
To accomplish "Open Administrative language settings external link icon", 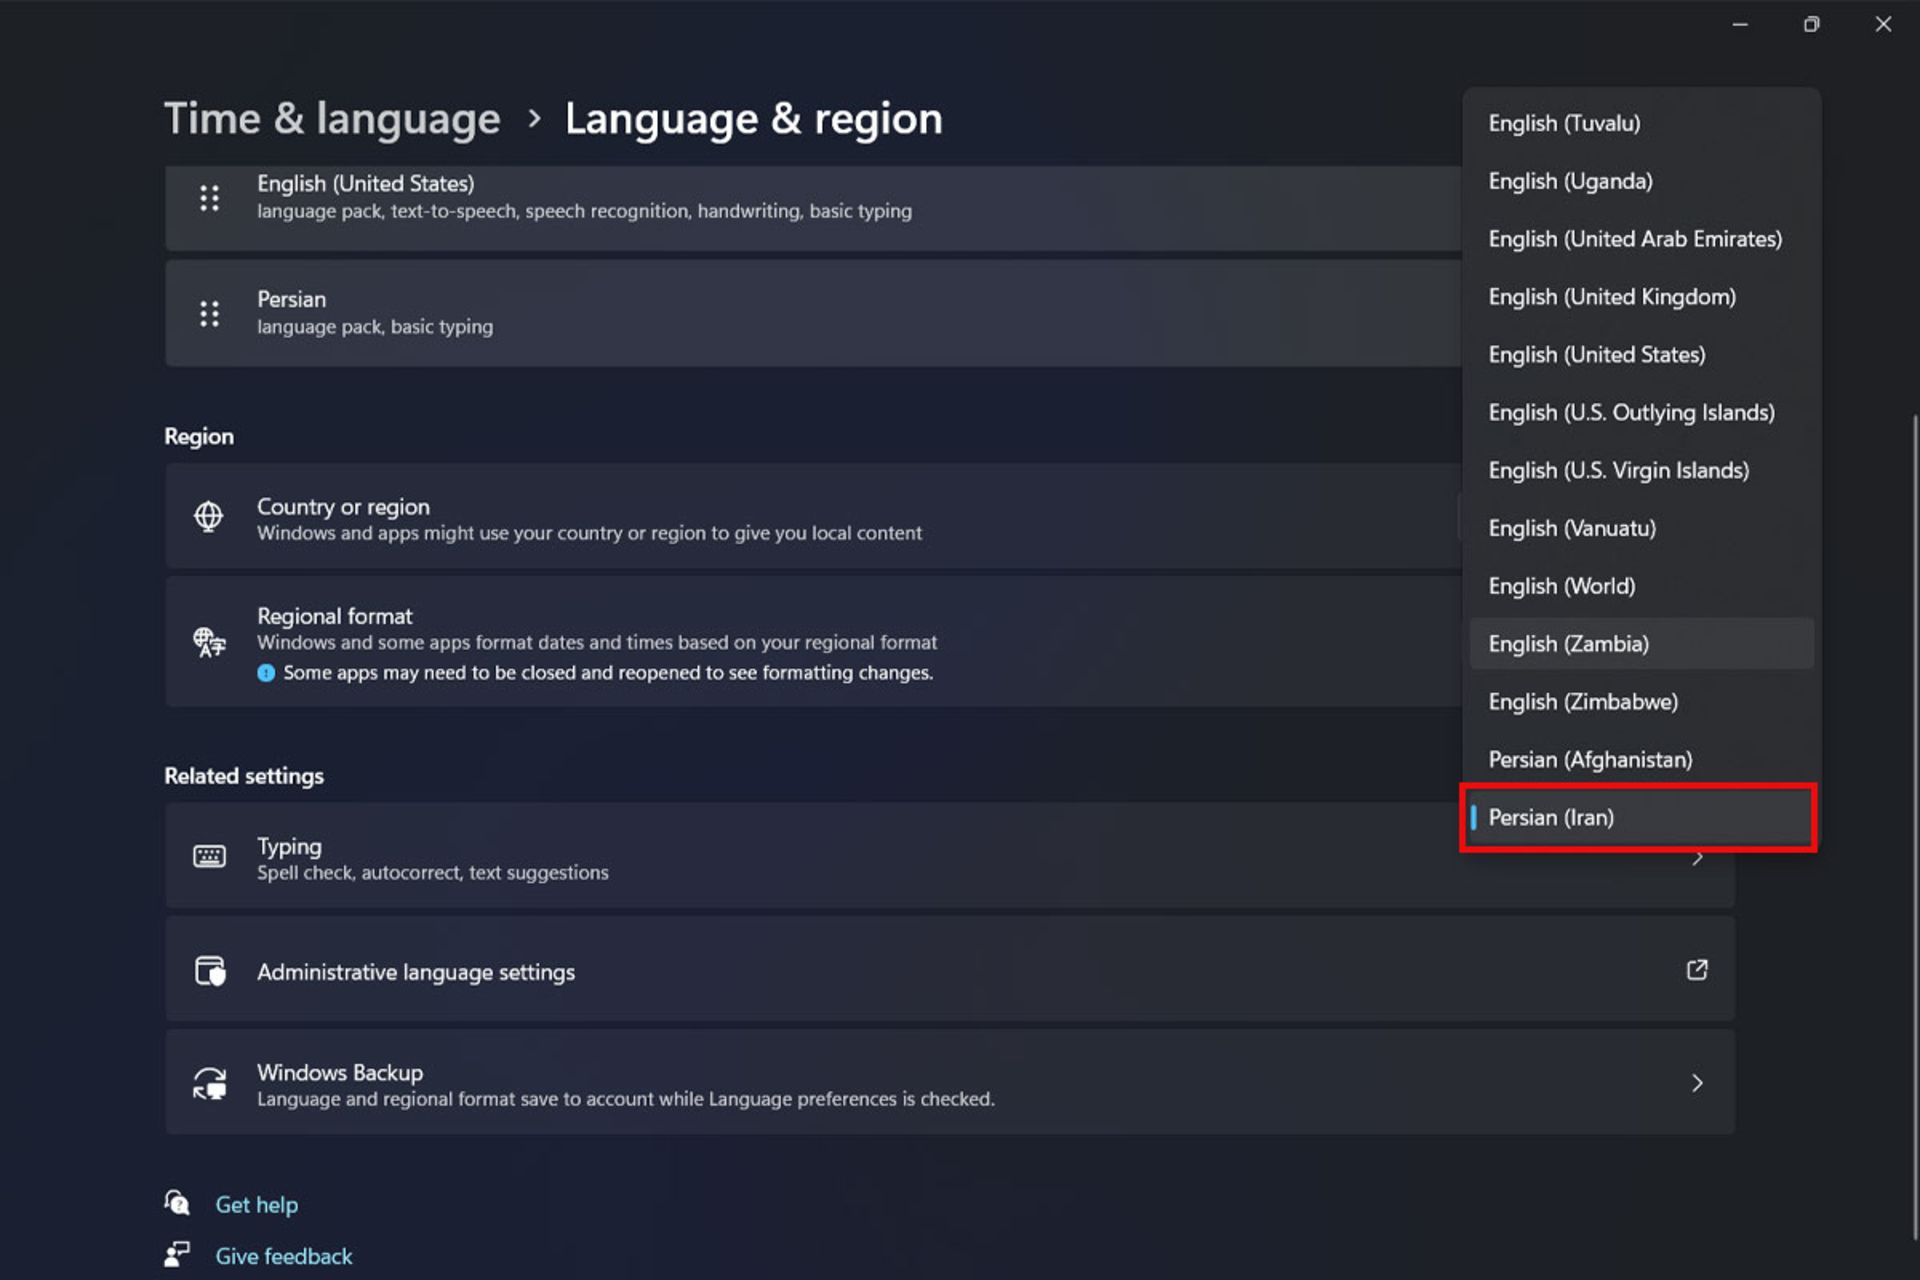I will point(1696,970).
